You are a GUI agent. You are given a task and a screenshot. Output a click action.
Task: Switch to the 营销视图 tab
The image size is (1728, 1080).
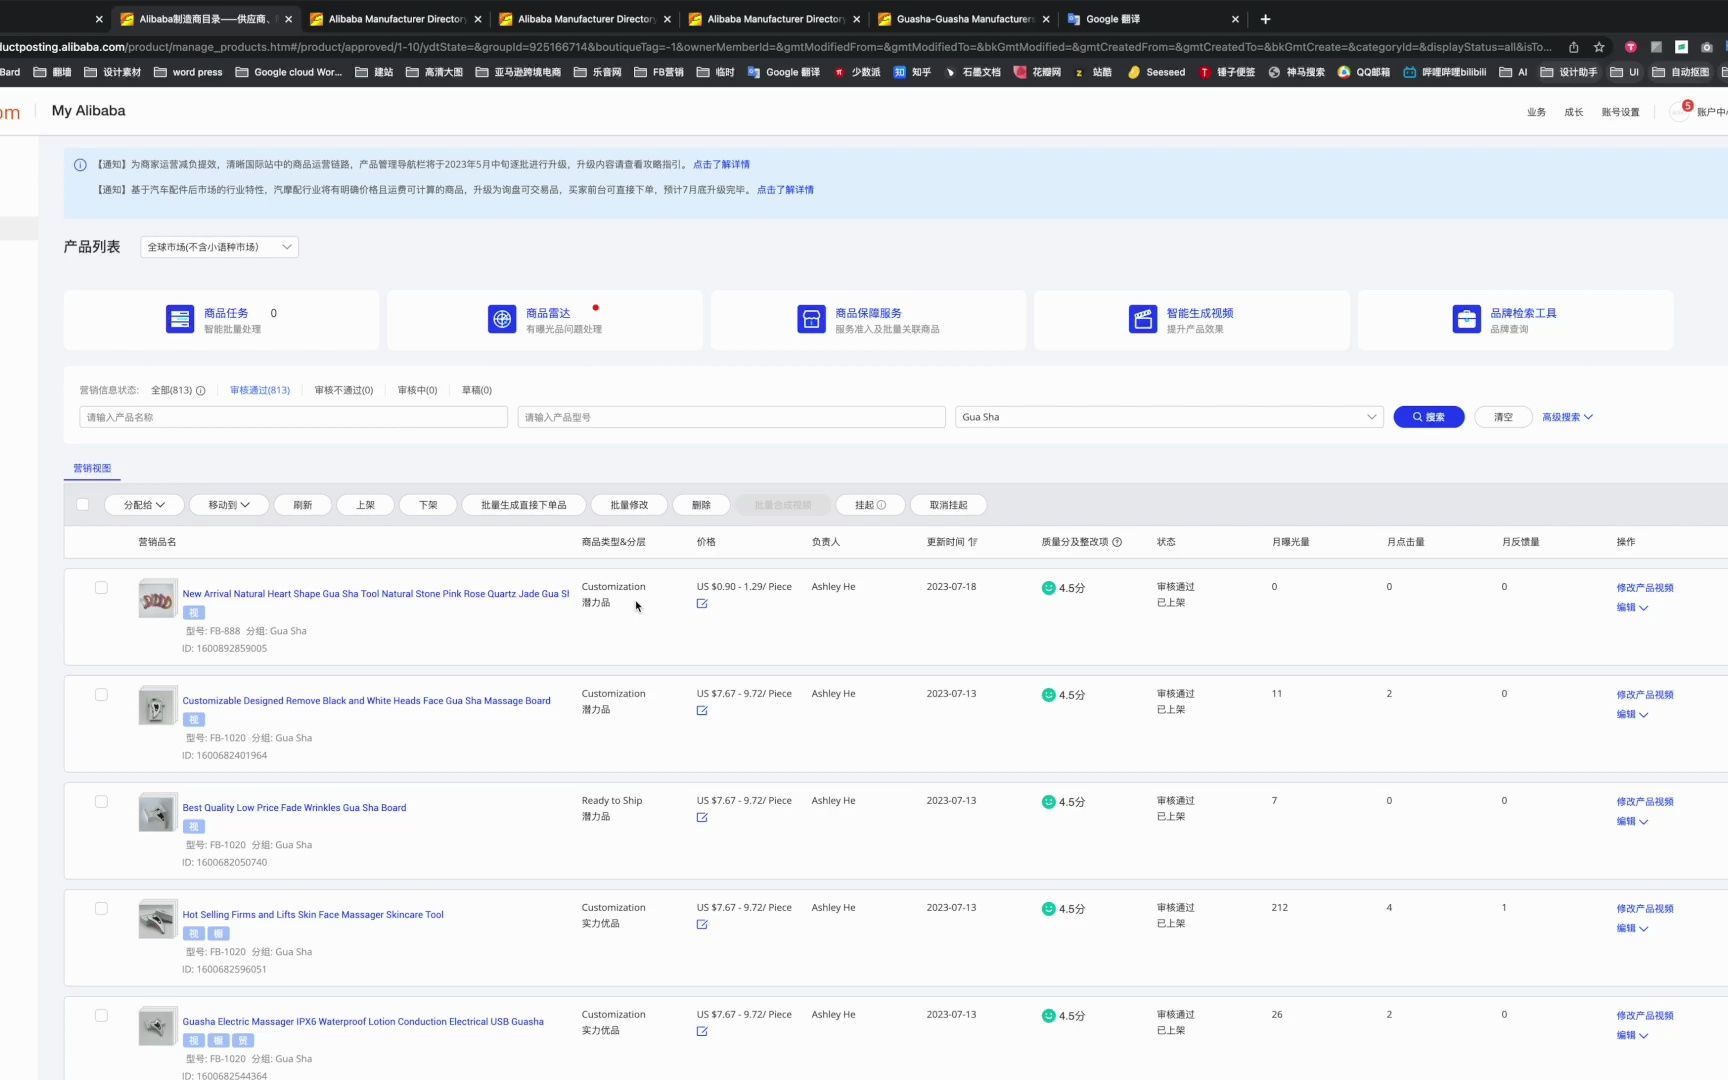click(x=92, y=468)
